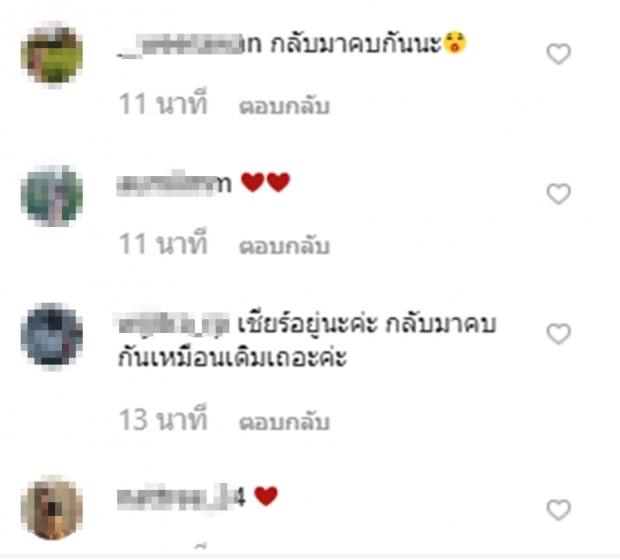Click the surprised face emoji after "กลับมาคบกันนะ"

click(455, 43)
